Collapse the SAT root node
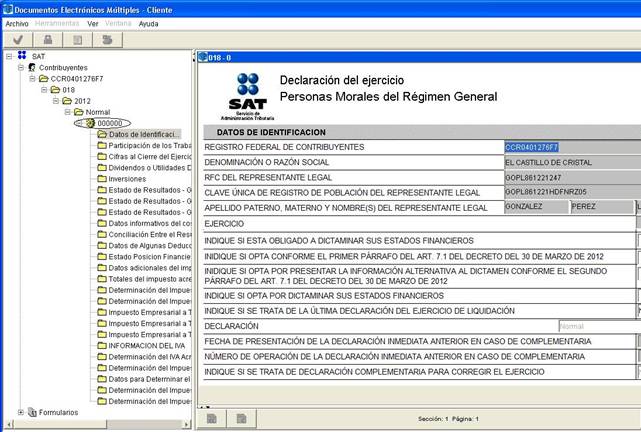641x432 pixels. click(x=9, y=56)
